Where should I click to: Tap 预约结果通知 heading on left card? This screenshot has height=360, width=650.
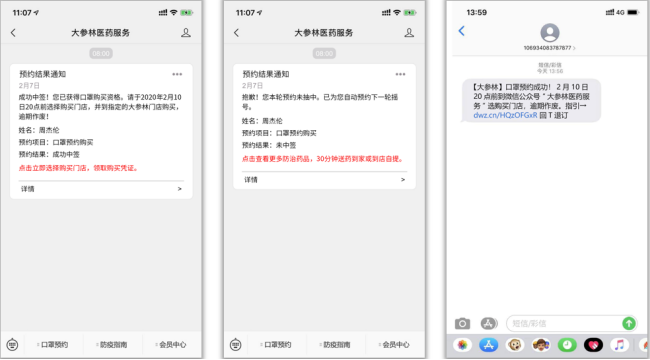click(x=42, y=74)
